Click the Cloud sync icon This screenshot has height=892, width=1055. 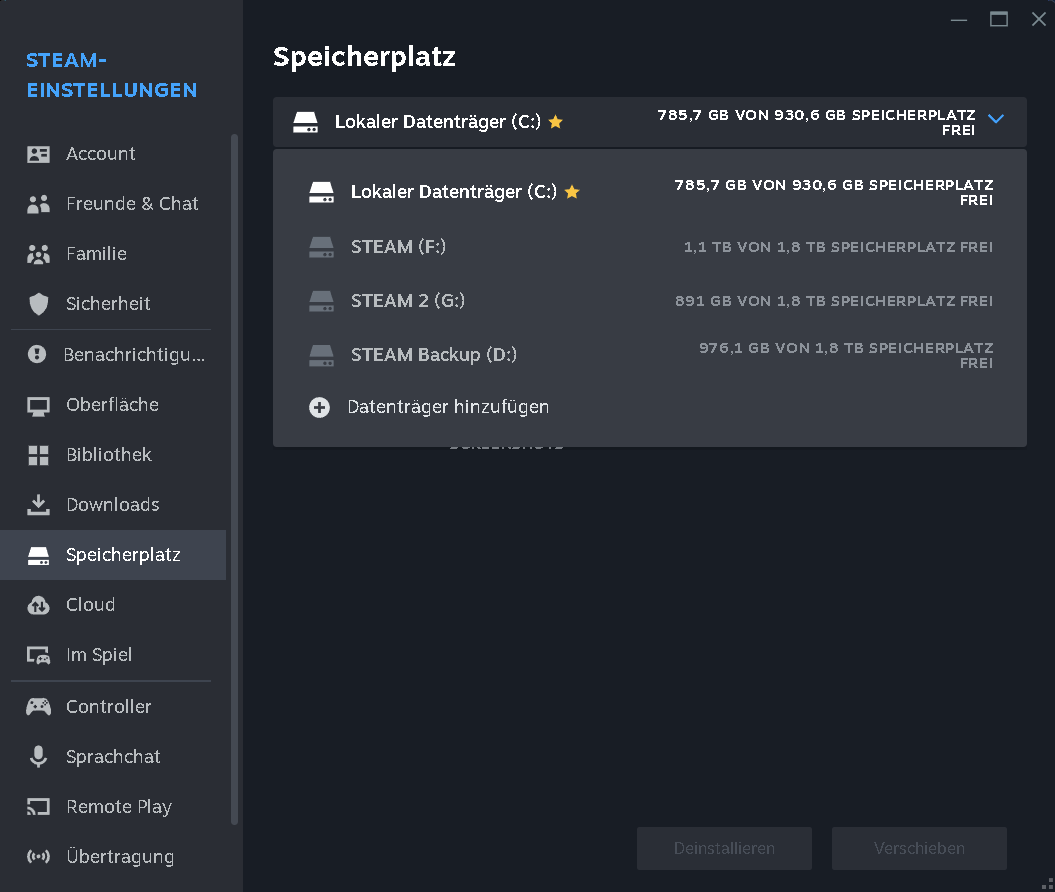38,605
